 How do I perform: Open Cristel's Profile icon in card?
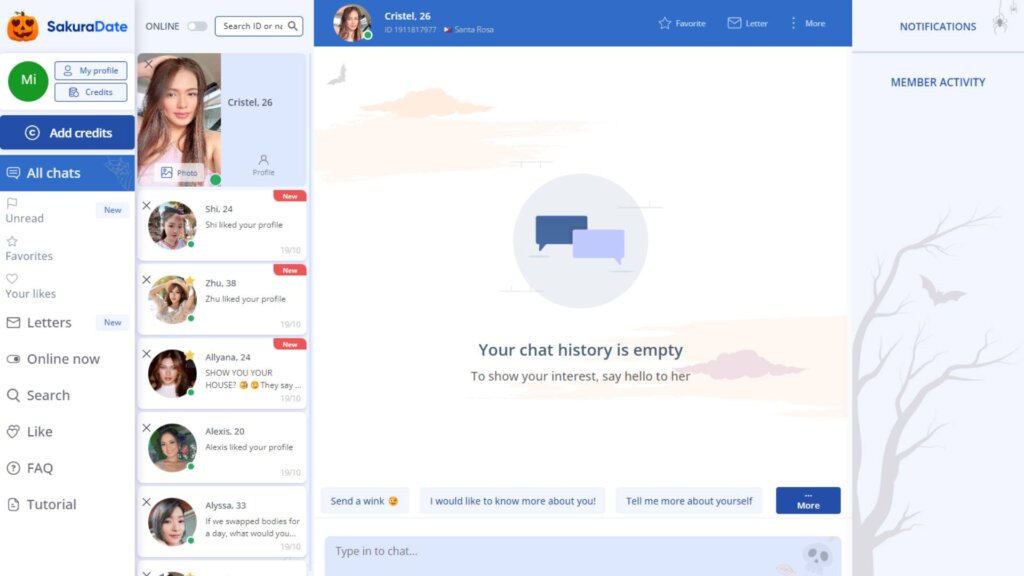263,160
